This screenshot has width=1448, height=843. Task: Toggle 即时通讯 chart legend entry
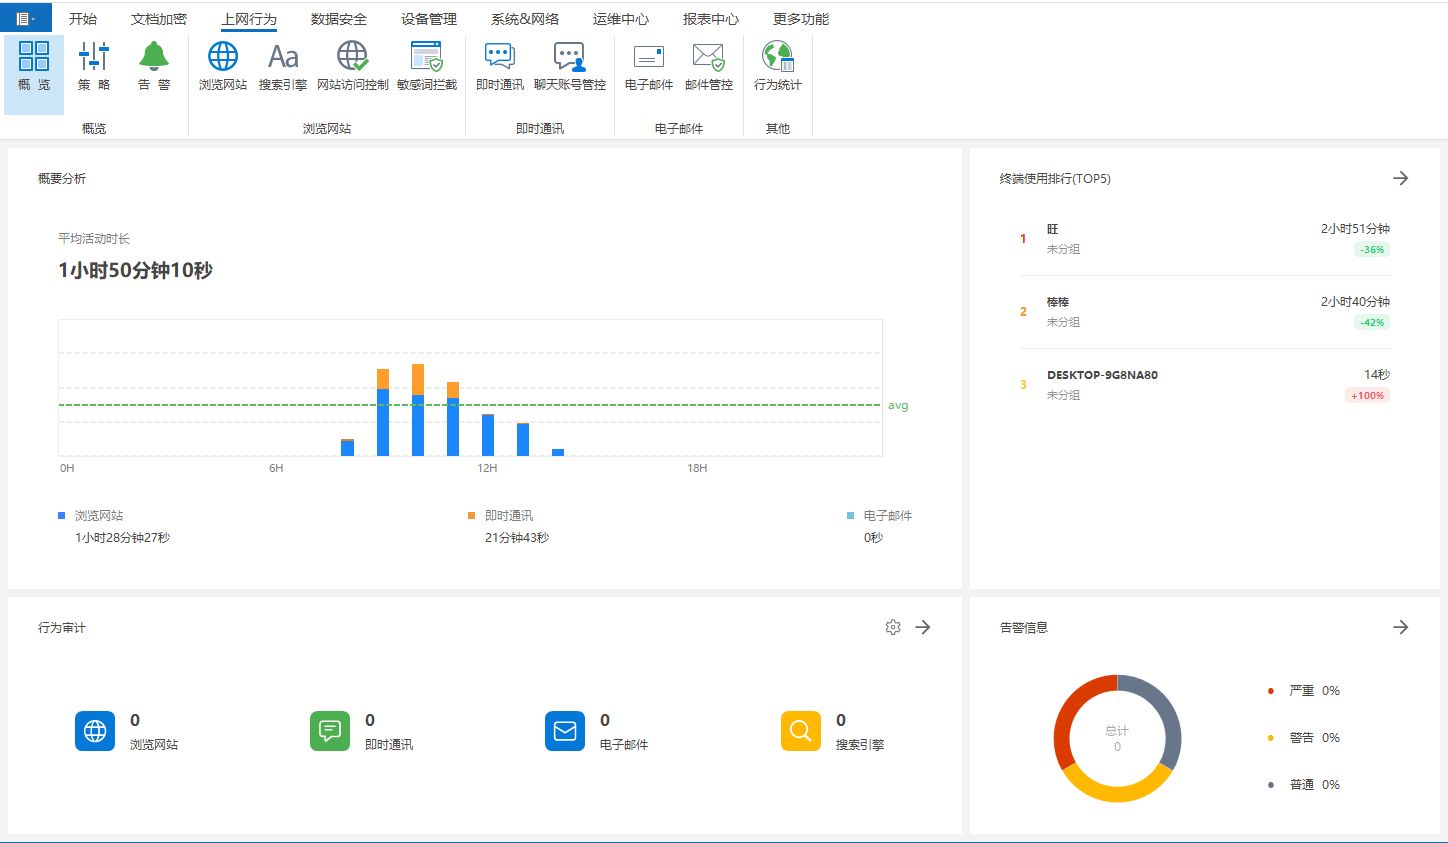501,516
